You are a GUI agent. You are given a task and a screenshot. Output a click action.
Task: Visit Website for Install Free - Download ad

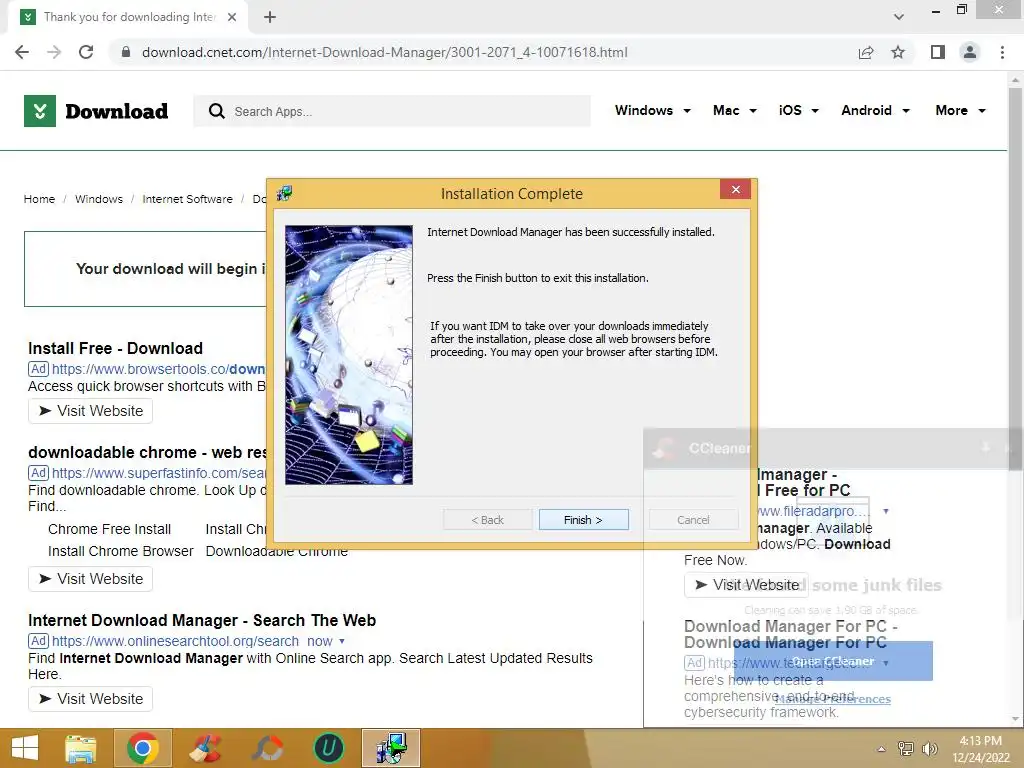click(x=90, y=411)
